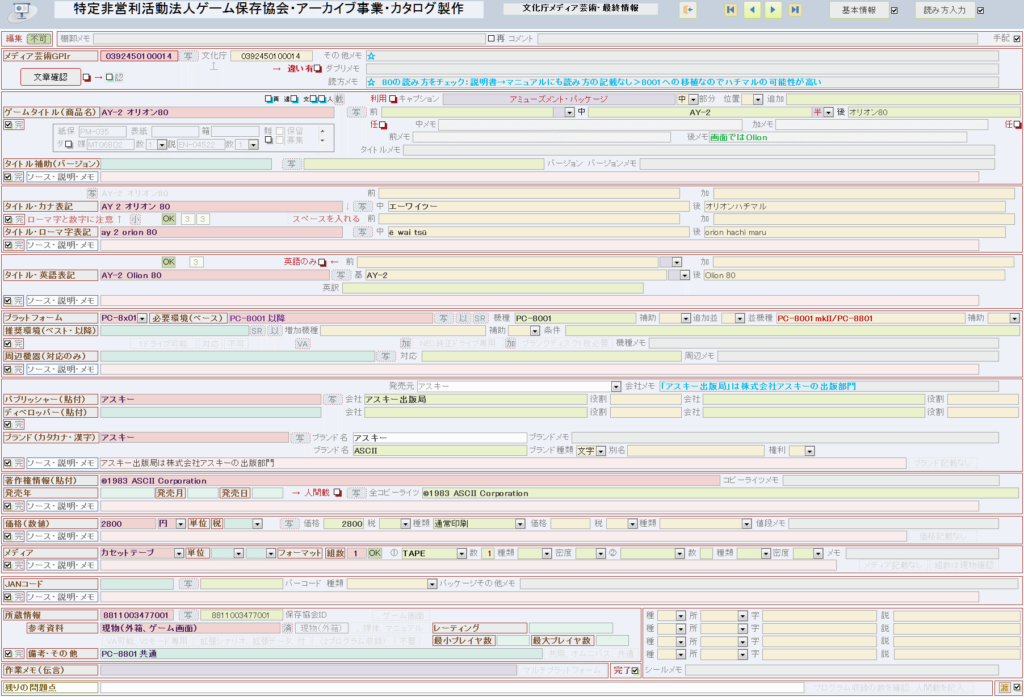Click the 残りの問題点 input field

click(x=452, y=687)
